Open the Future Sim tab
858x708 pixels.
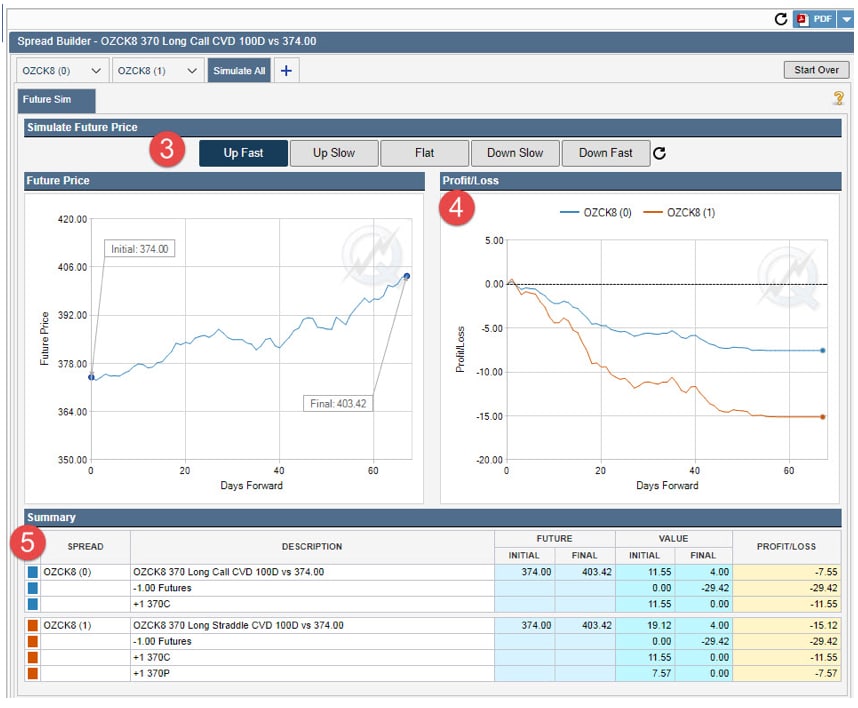click(57, 100)
